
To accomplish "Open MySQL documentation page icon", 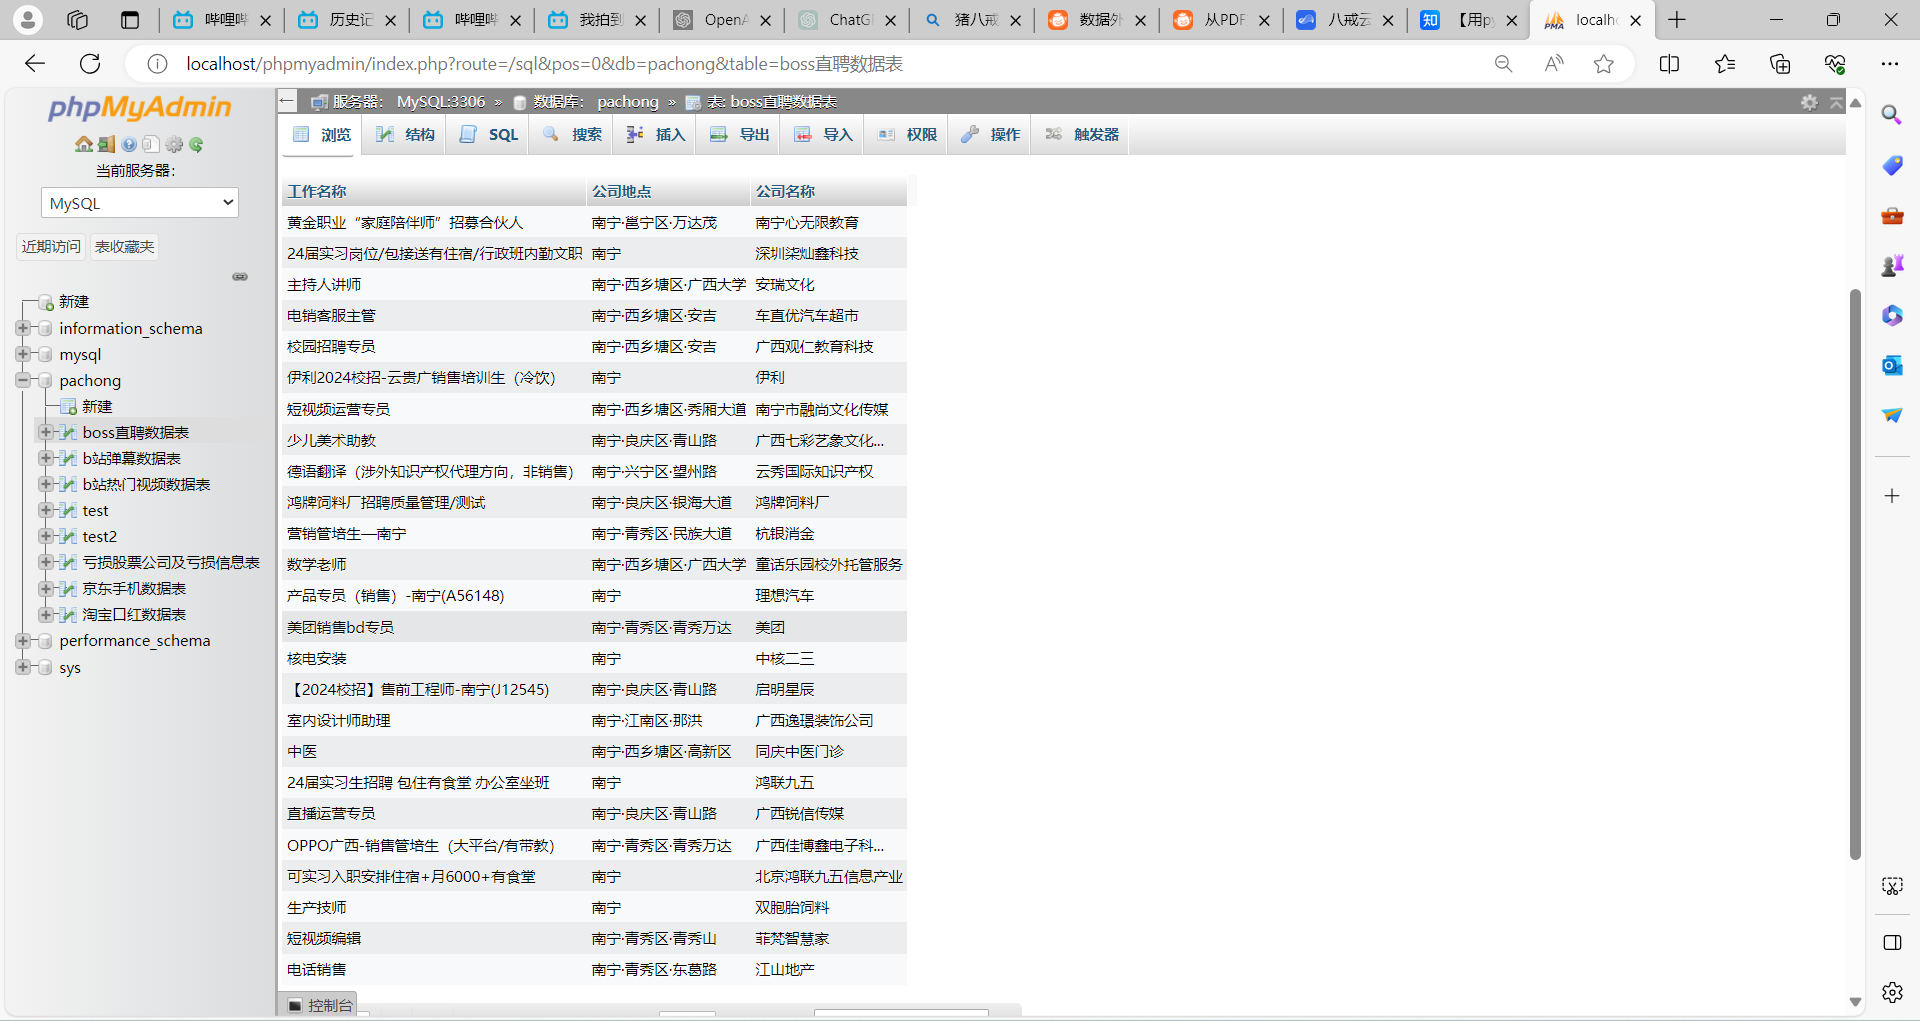I will (150, 145).
